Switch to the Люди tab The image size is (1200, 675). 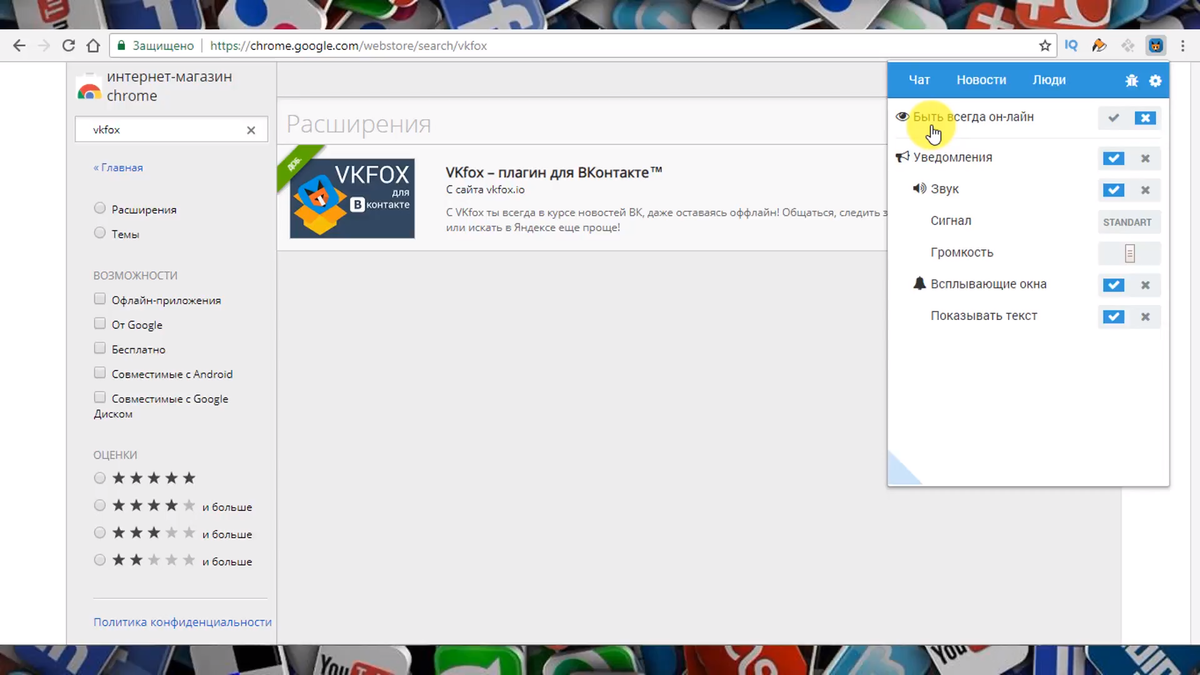(1049, 80)
